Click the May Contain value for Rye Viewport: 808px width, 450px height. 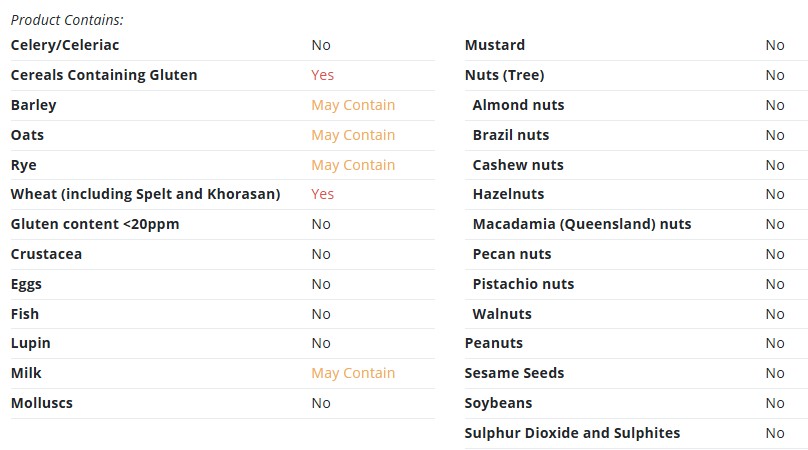click(353, 165)
